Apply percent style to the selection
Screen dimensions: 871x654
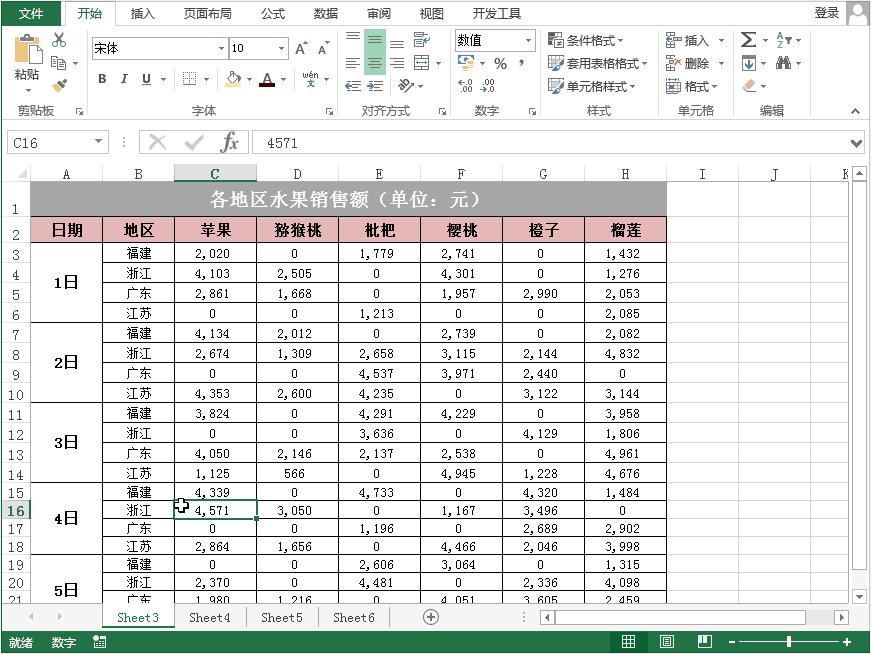[500, 62]
